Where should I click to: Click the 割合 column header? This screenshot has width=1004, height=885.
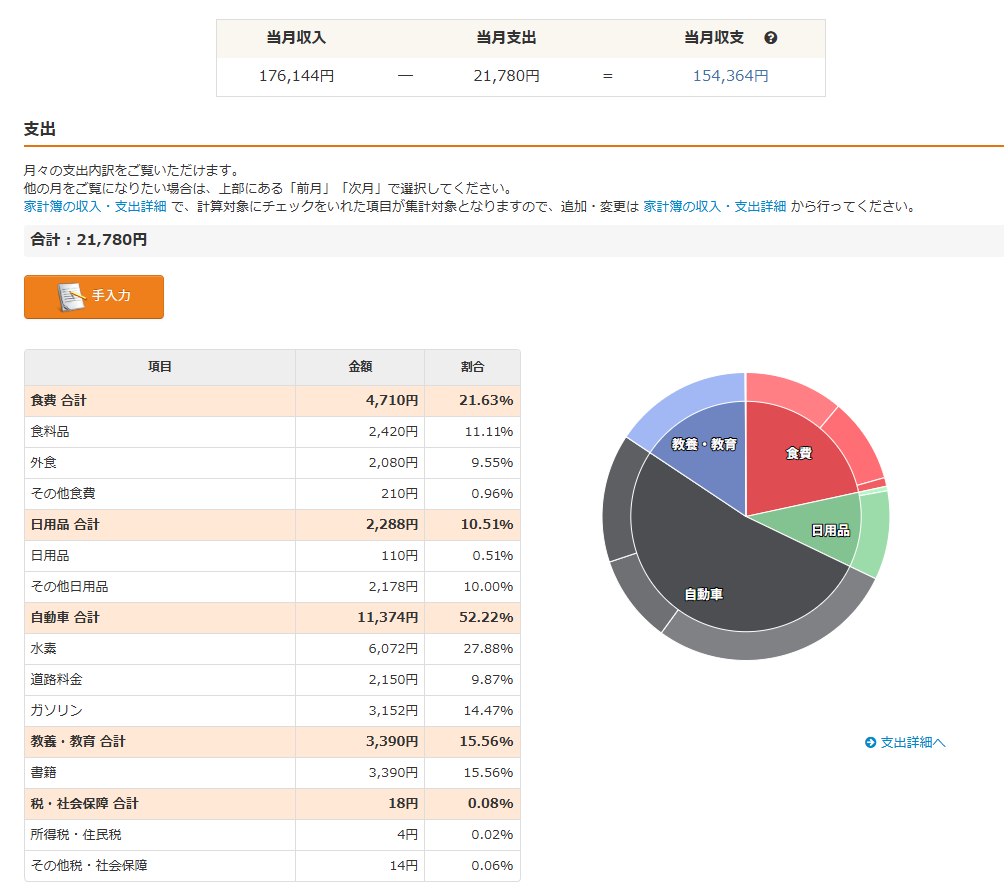coord(472,367)
